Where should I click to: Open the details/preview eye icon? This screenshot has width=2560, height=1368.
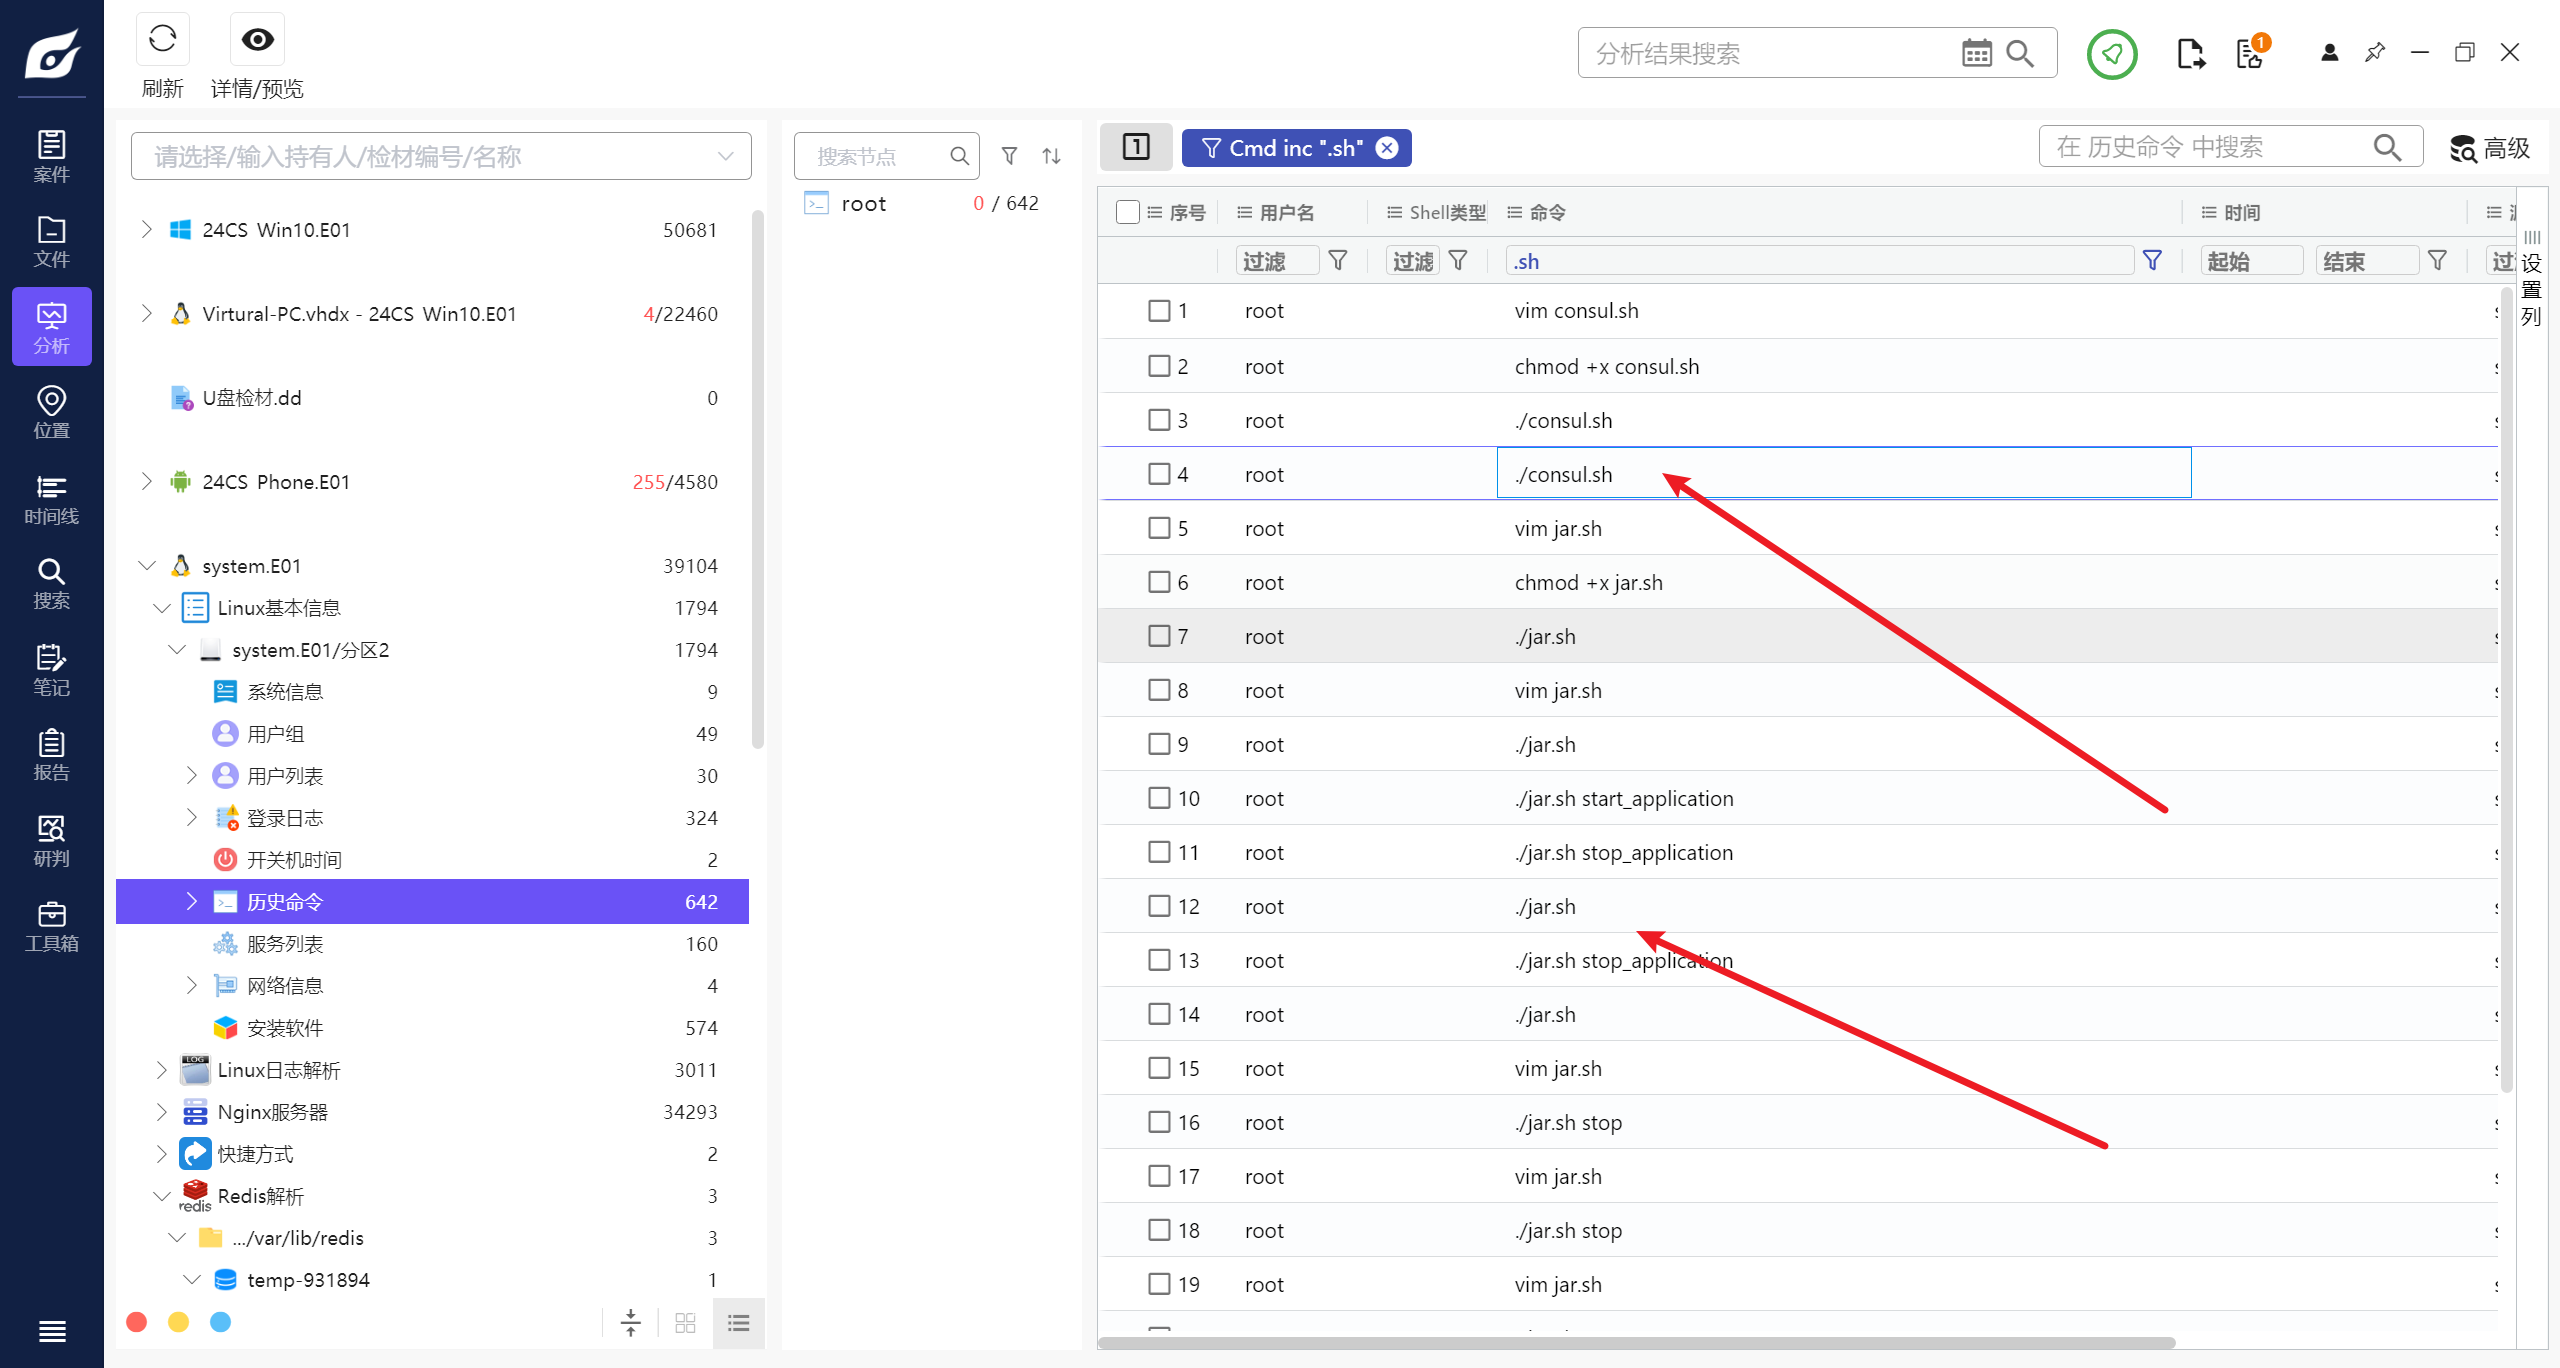pos(257,40)
